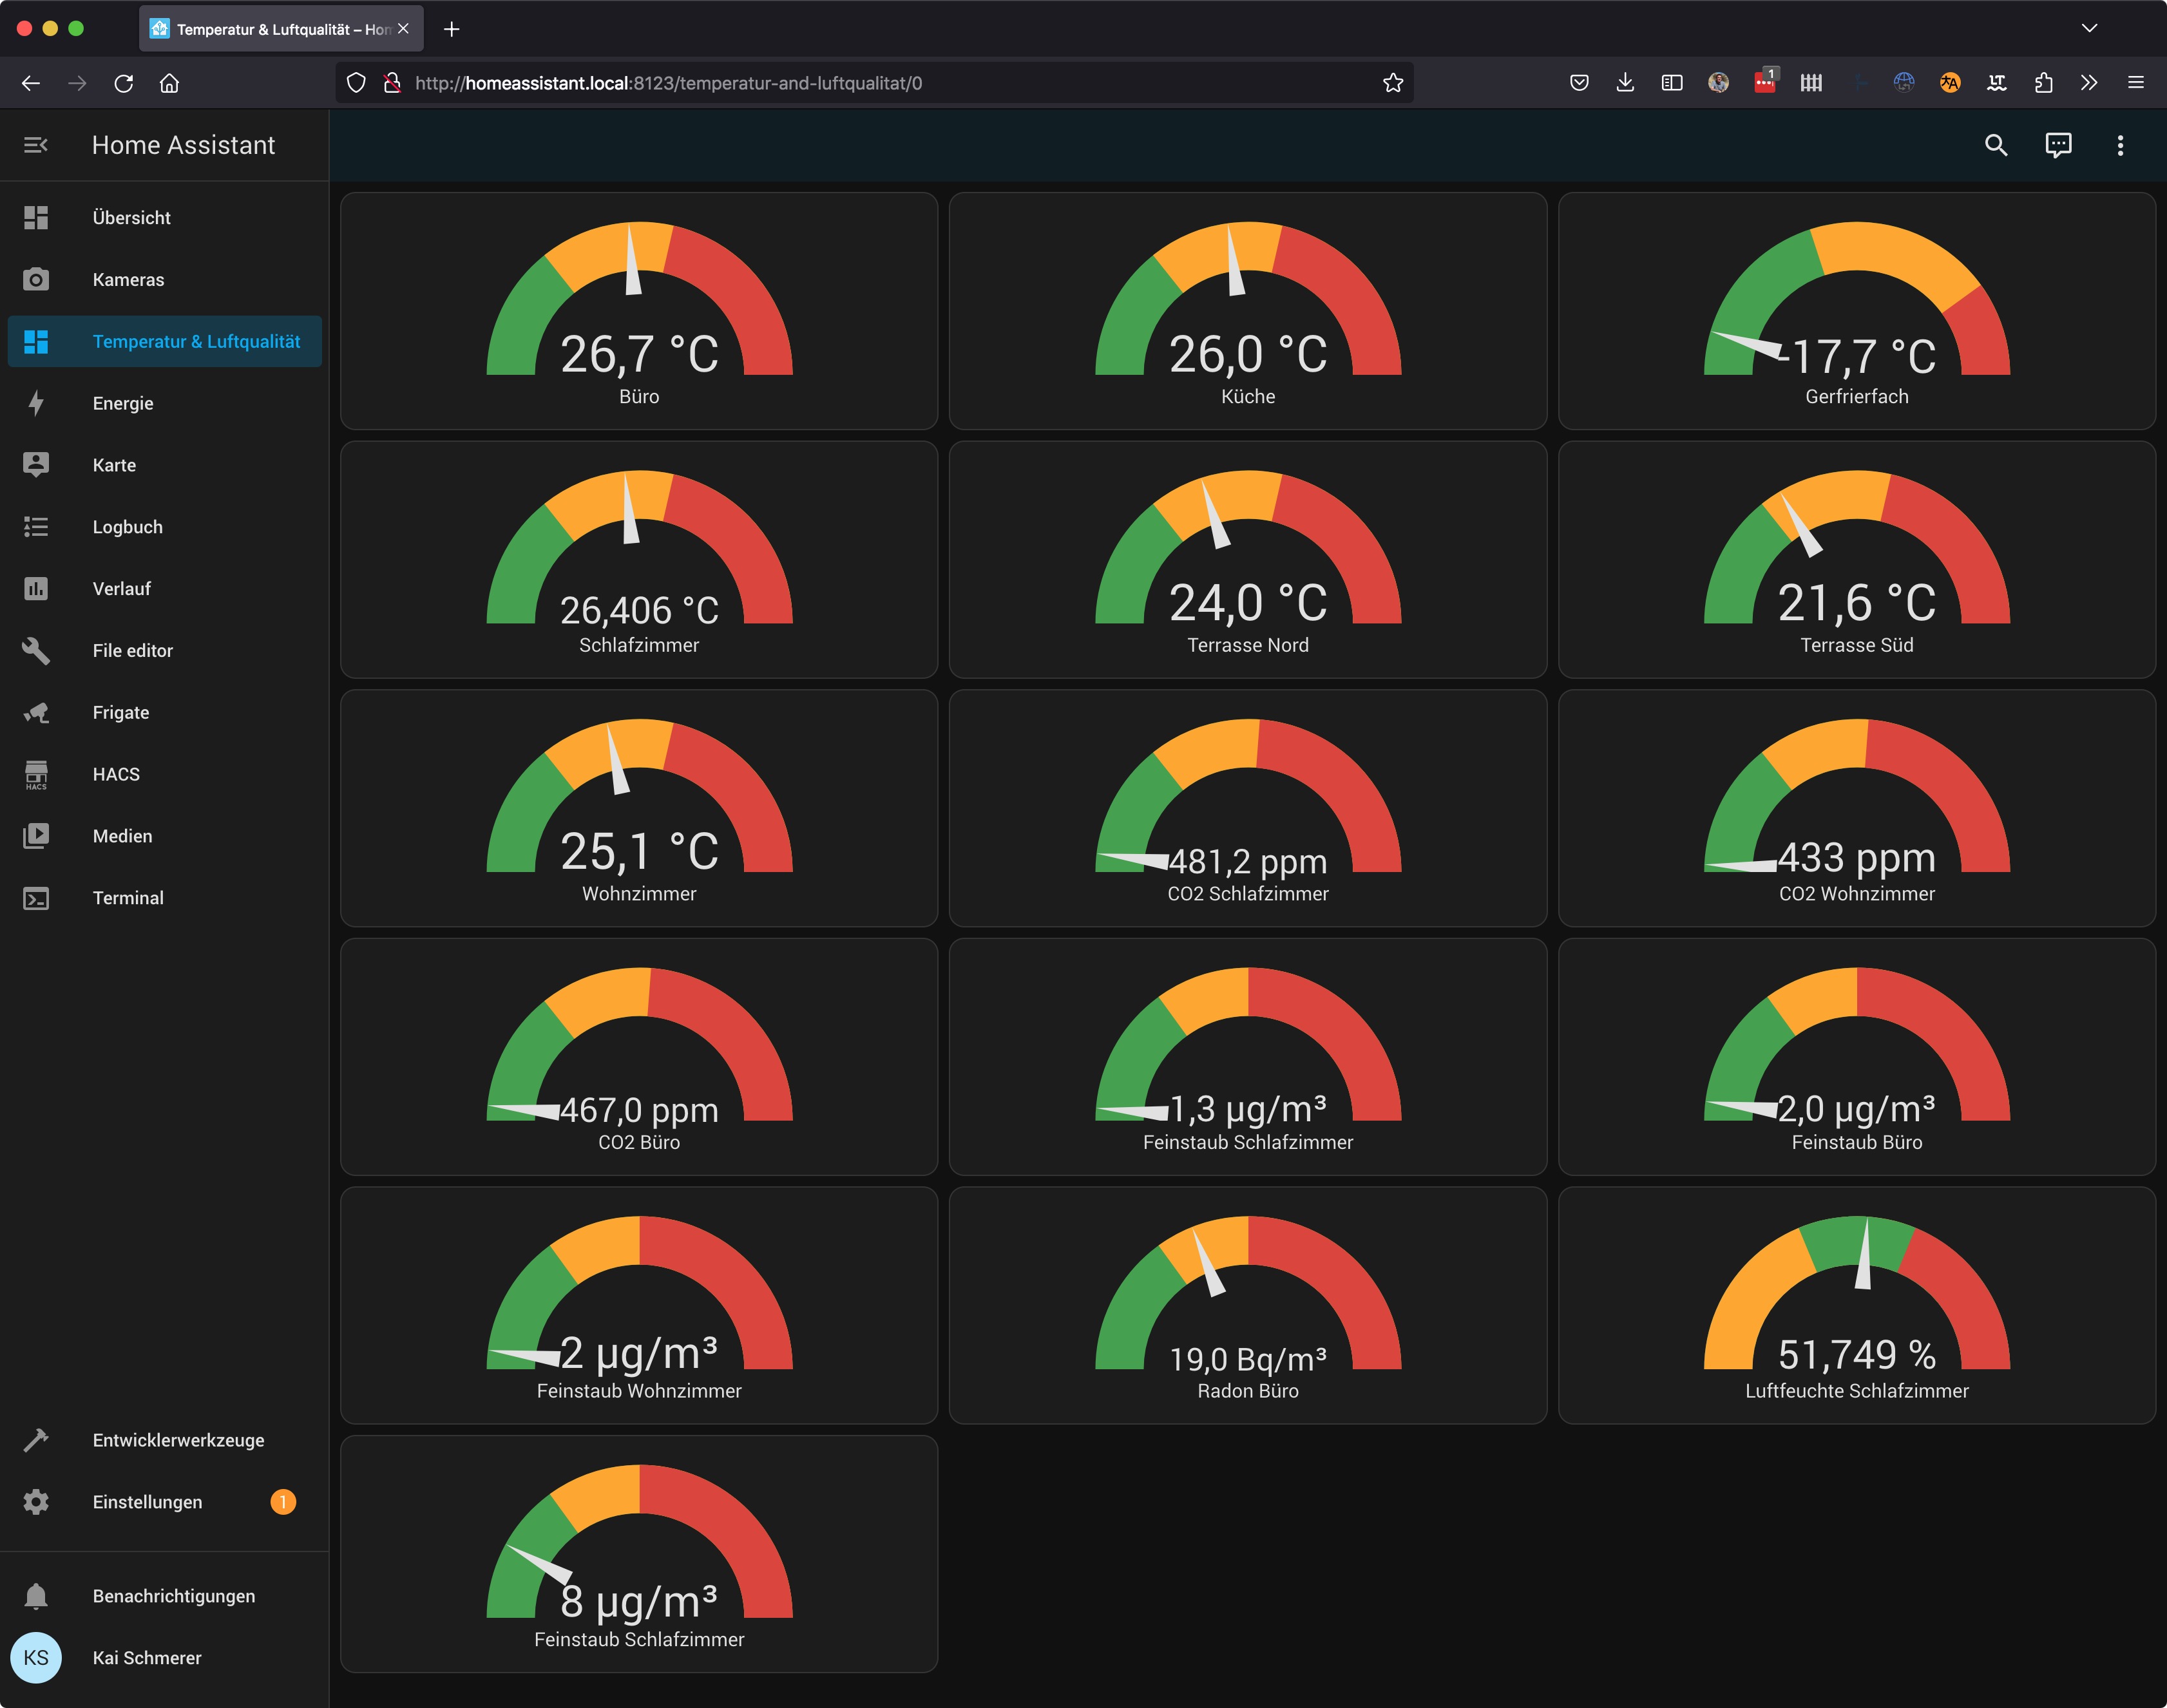Open Entwicklerwerkzeuge hammer icon

(36, 1440)
